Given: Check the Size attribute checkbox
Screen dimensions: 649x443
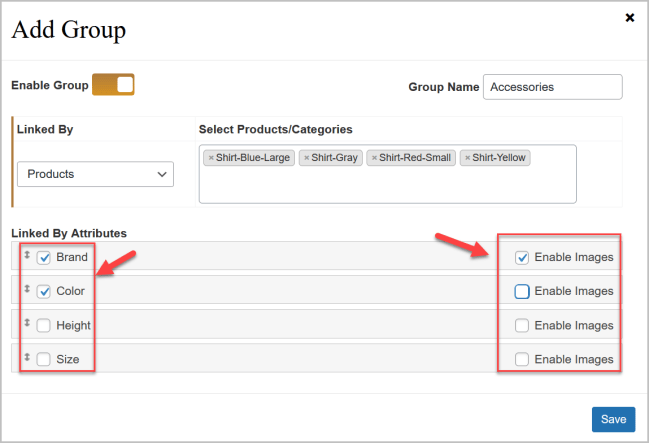Looking at the screenshot, I should click(x=44, y=359).
